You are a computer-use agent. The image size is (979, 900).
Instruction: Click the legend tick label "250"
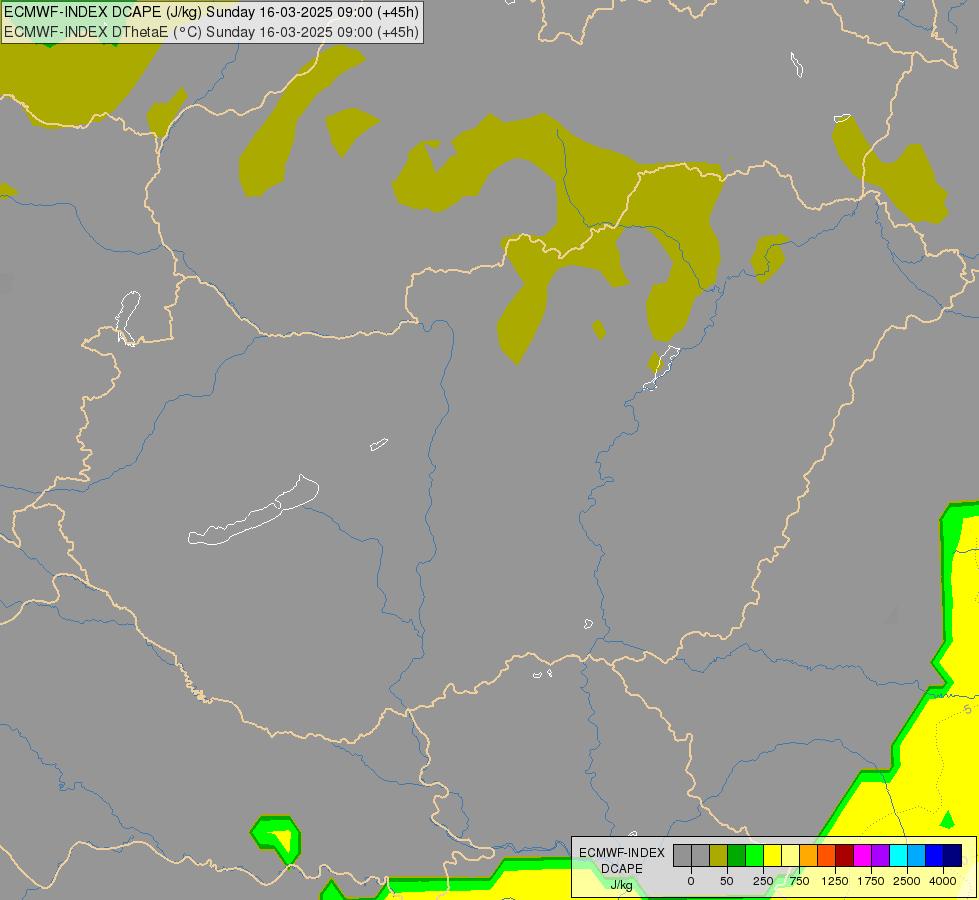763,881
